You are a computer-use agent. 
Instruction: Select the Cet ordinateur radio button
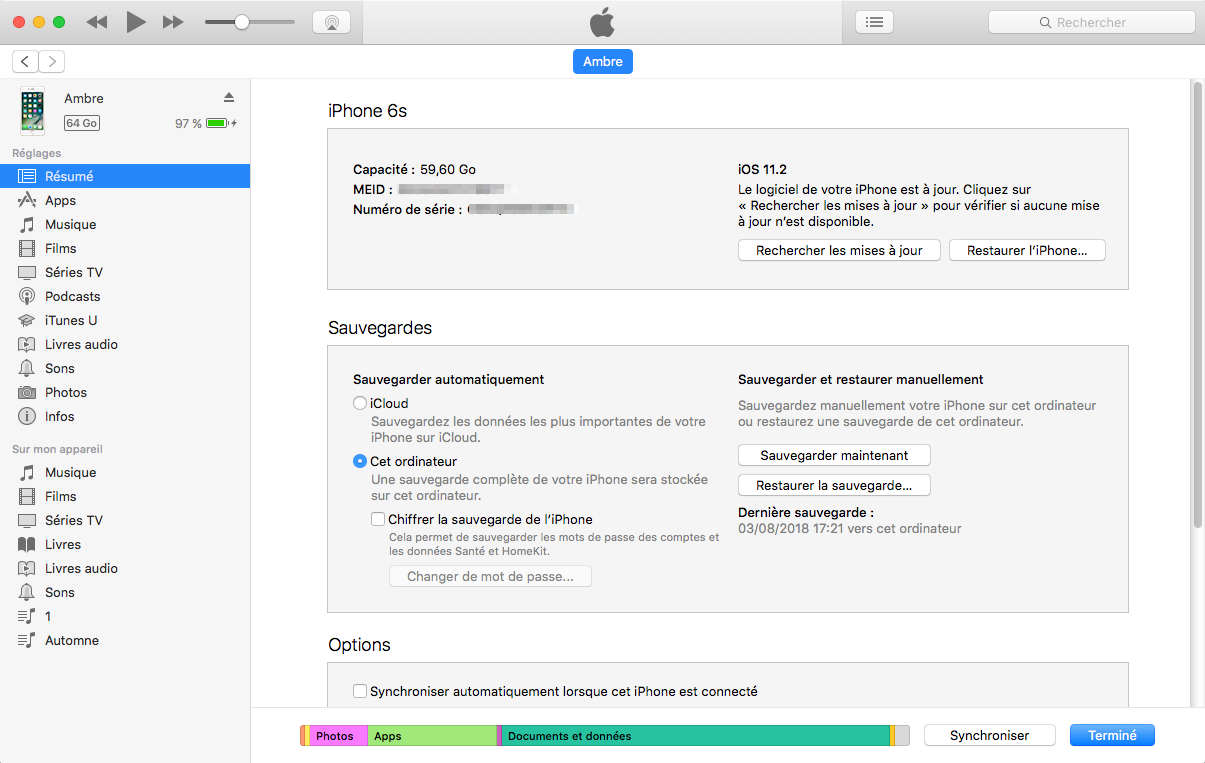click(x=360, y=461)
